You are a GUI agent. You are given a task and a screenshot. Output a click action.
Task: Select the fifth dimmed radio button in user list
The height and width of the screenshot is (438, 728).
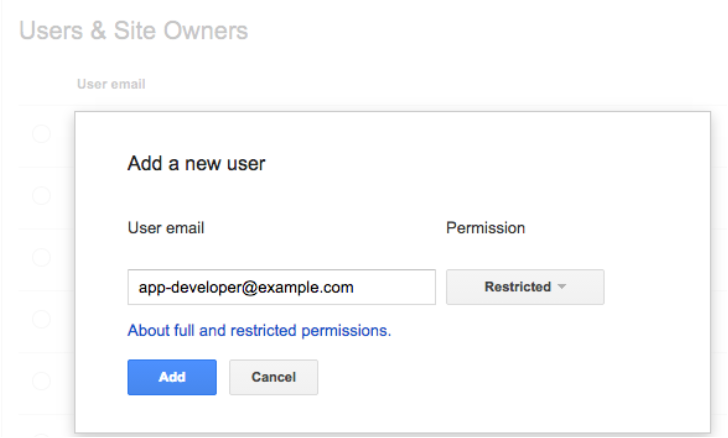[41, 381]
